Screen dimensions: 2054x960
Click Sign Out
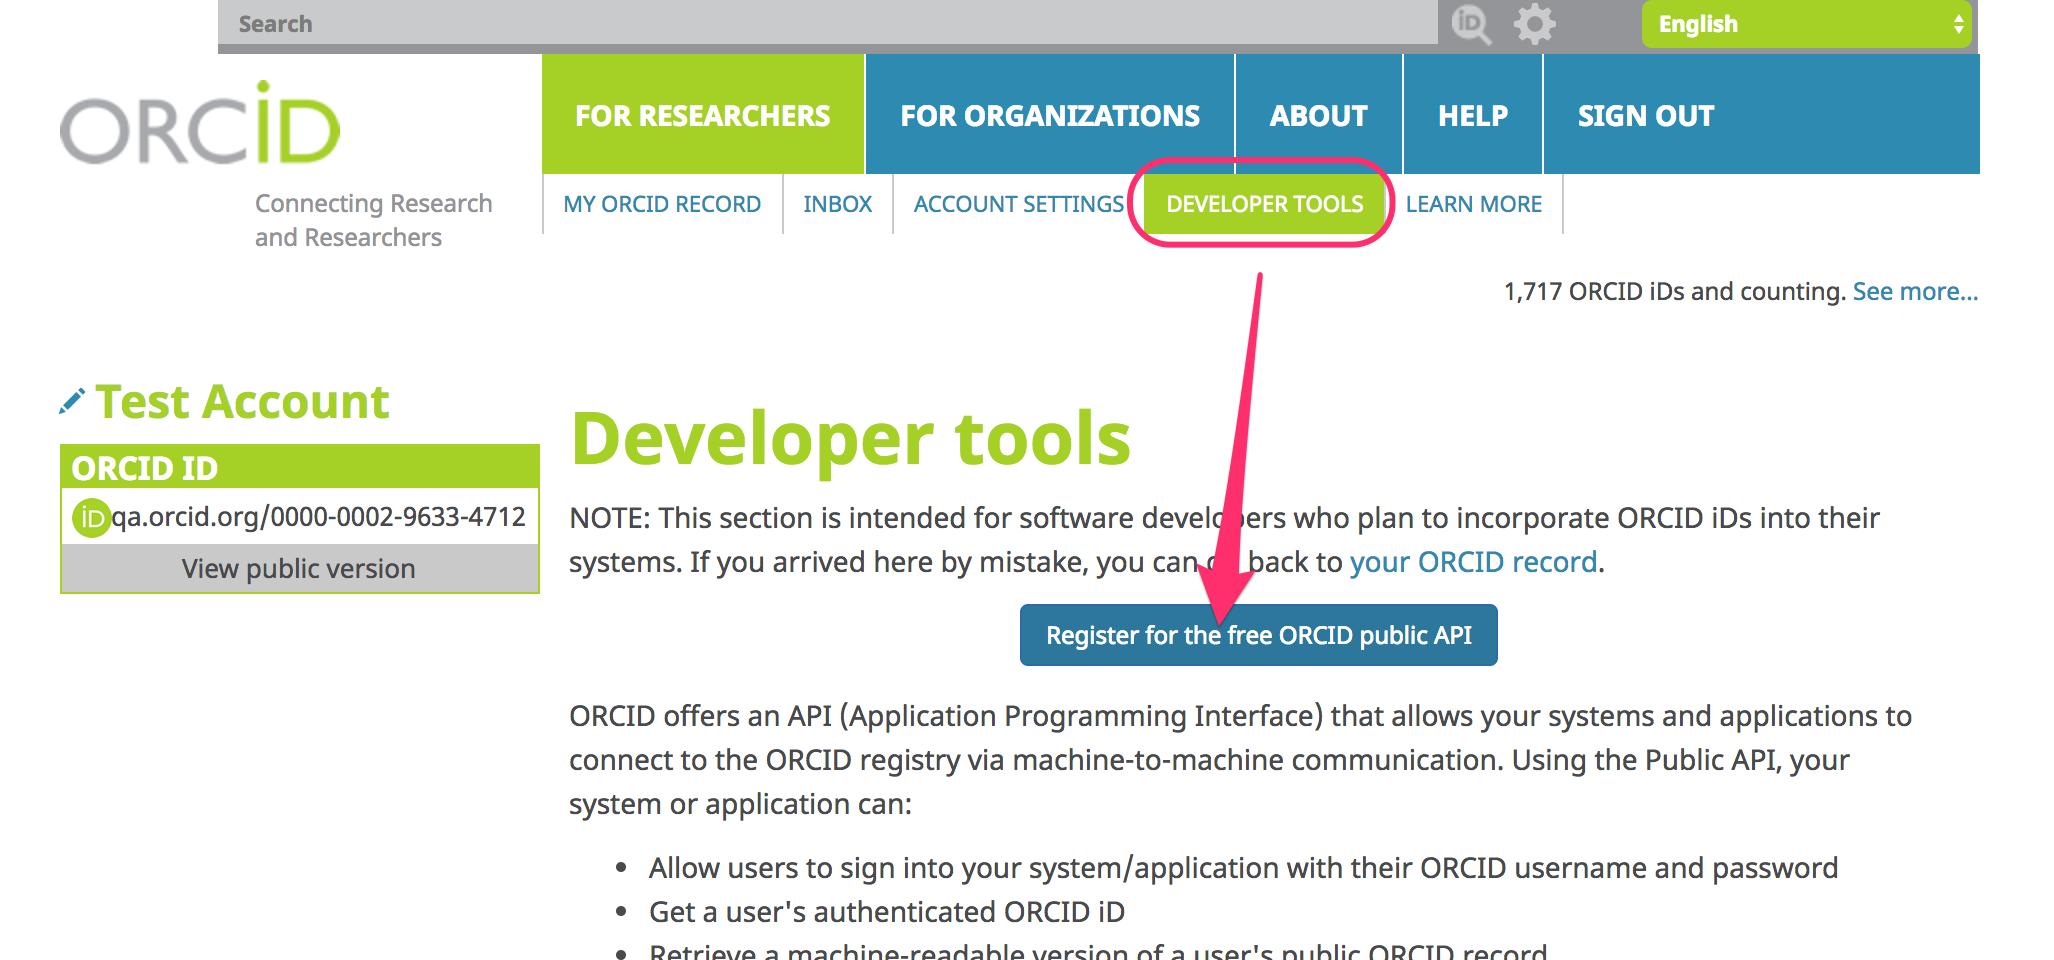(1646, 115)
